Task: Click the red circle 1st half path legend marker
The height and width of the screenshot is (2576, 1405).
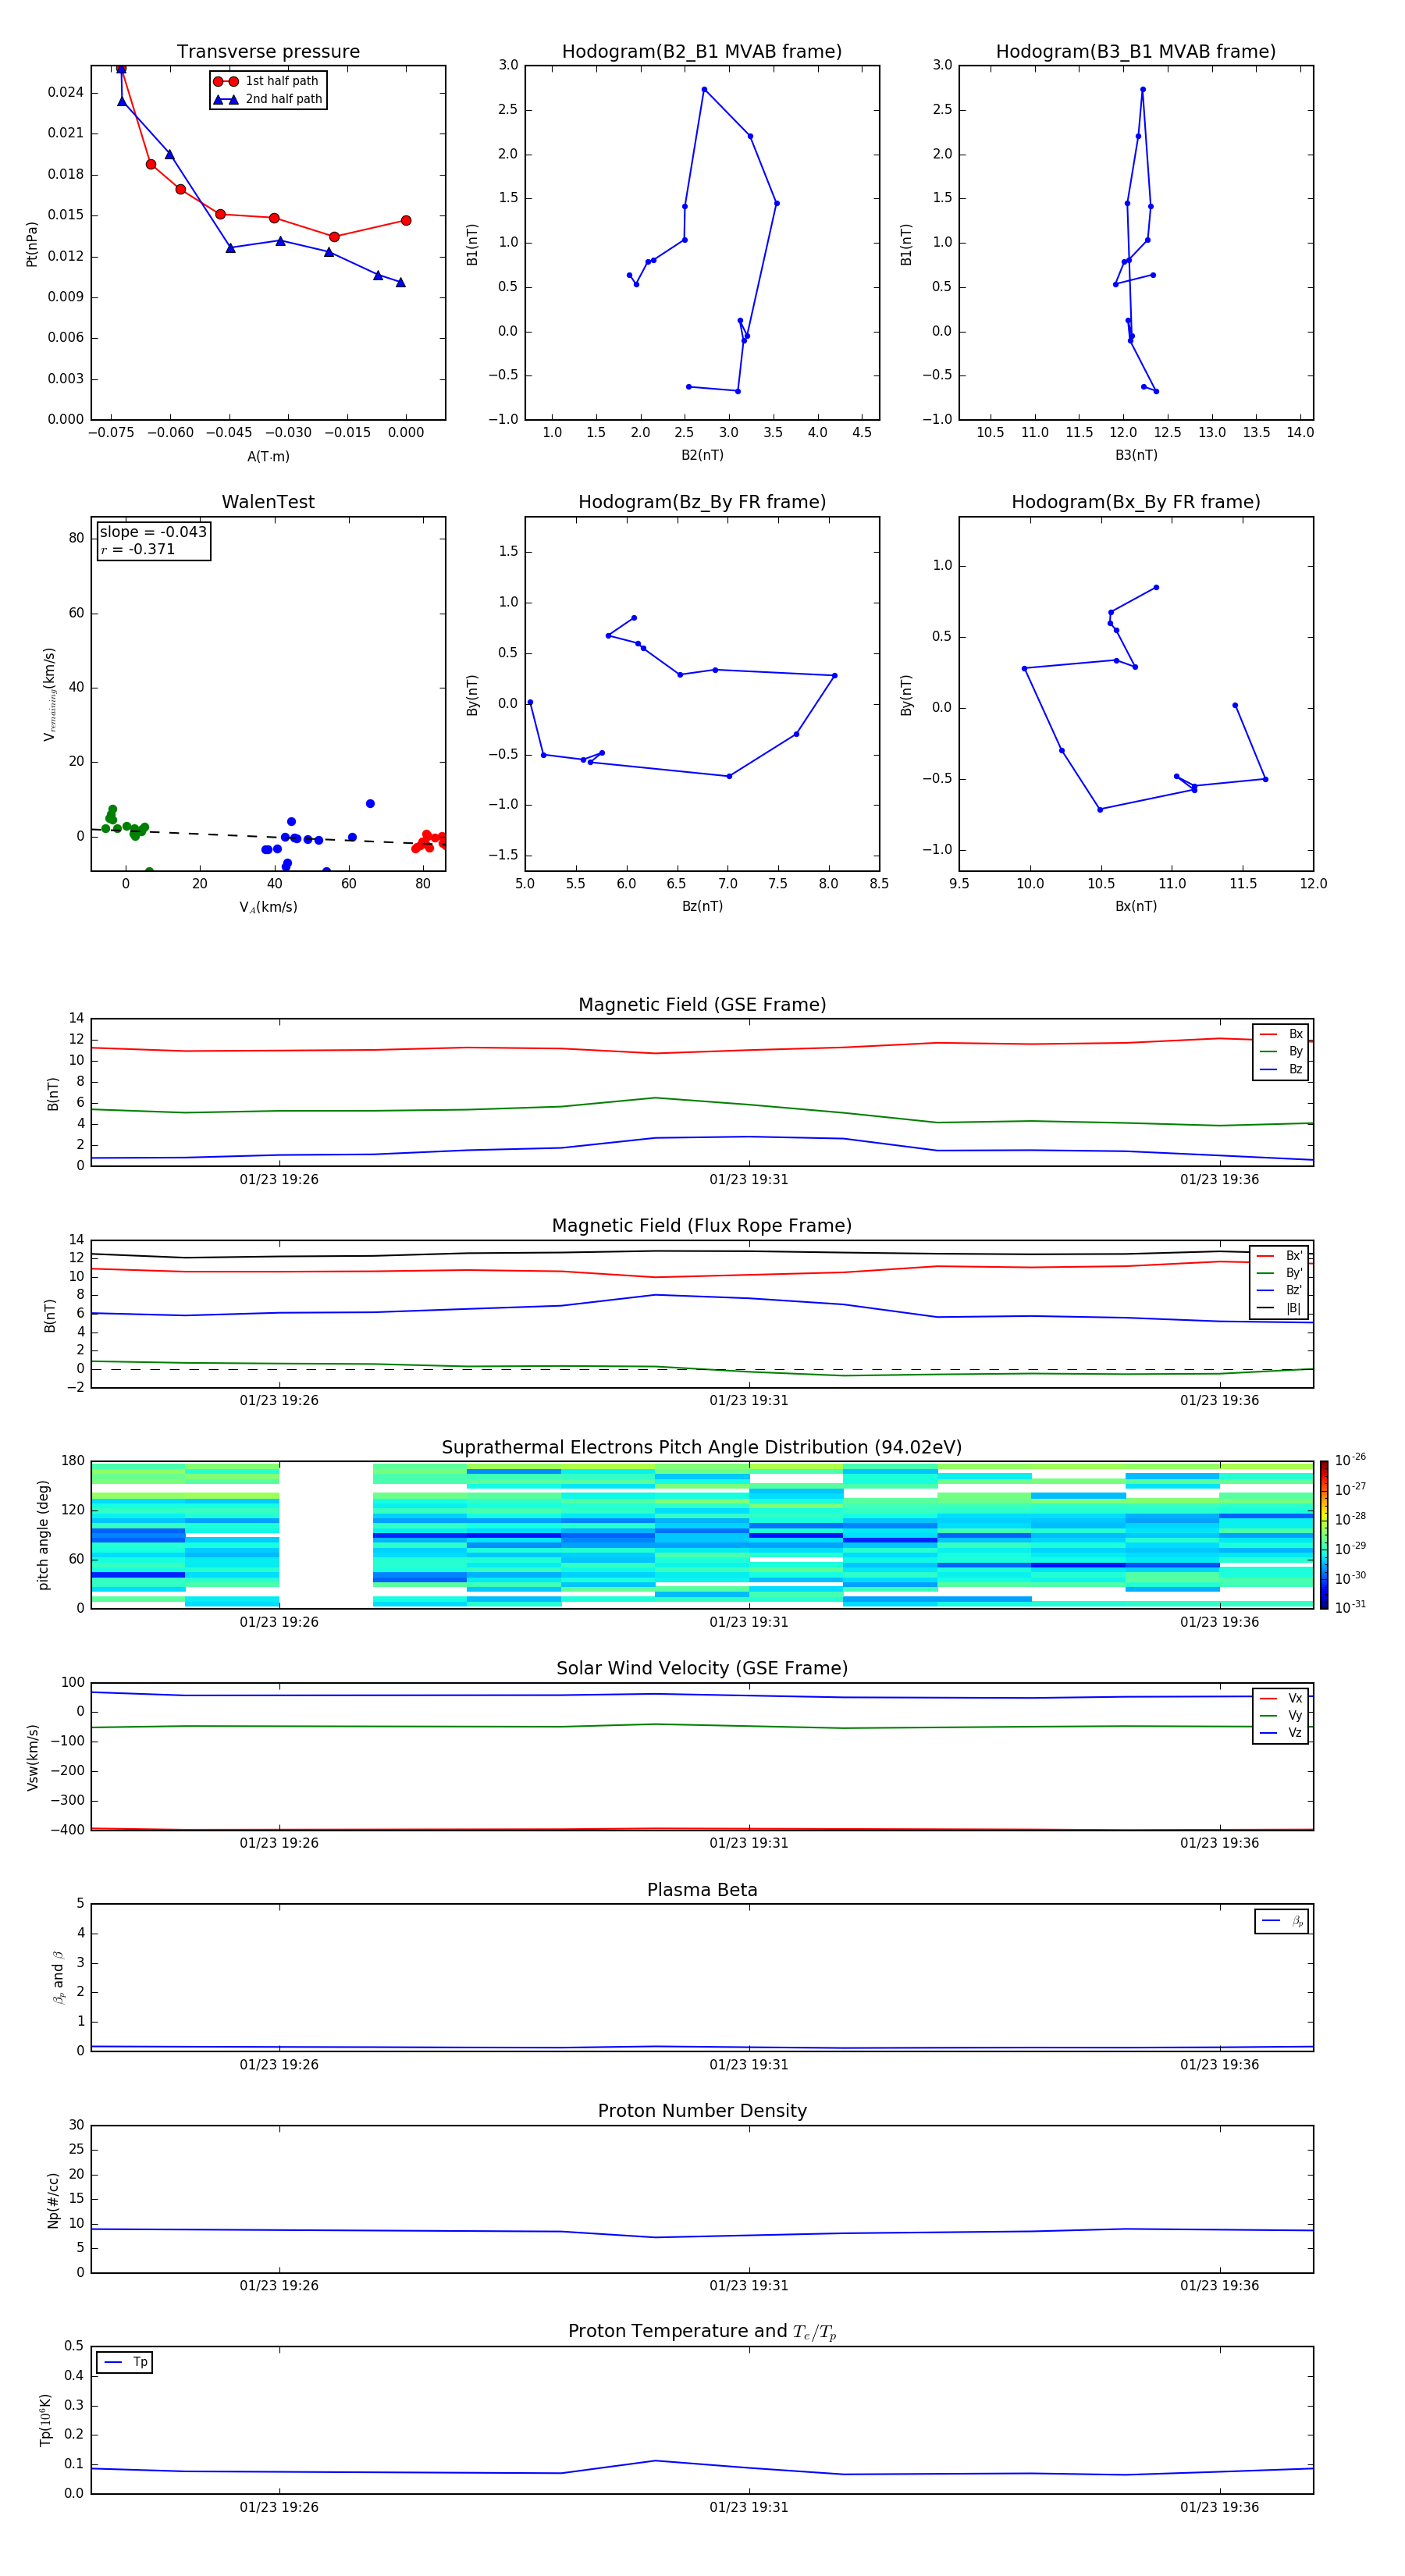Action: click(226, 81)
